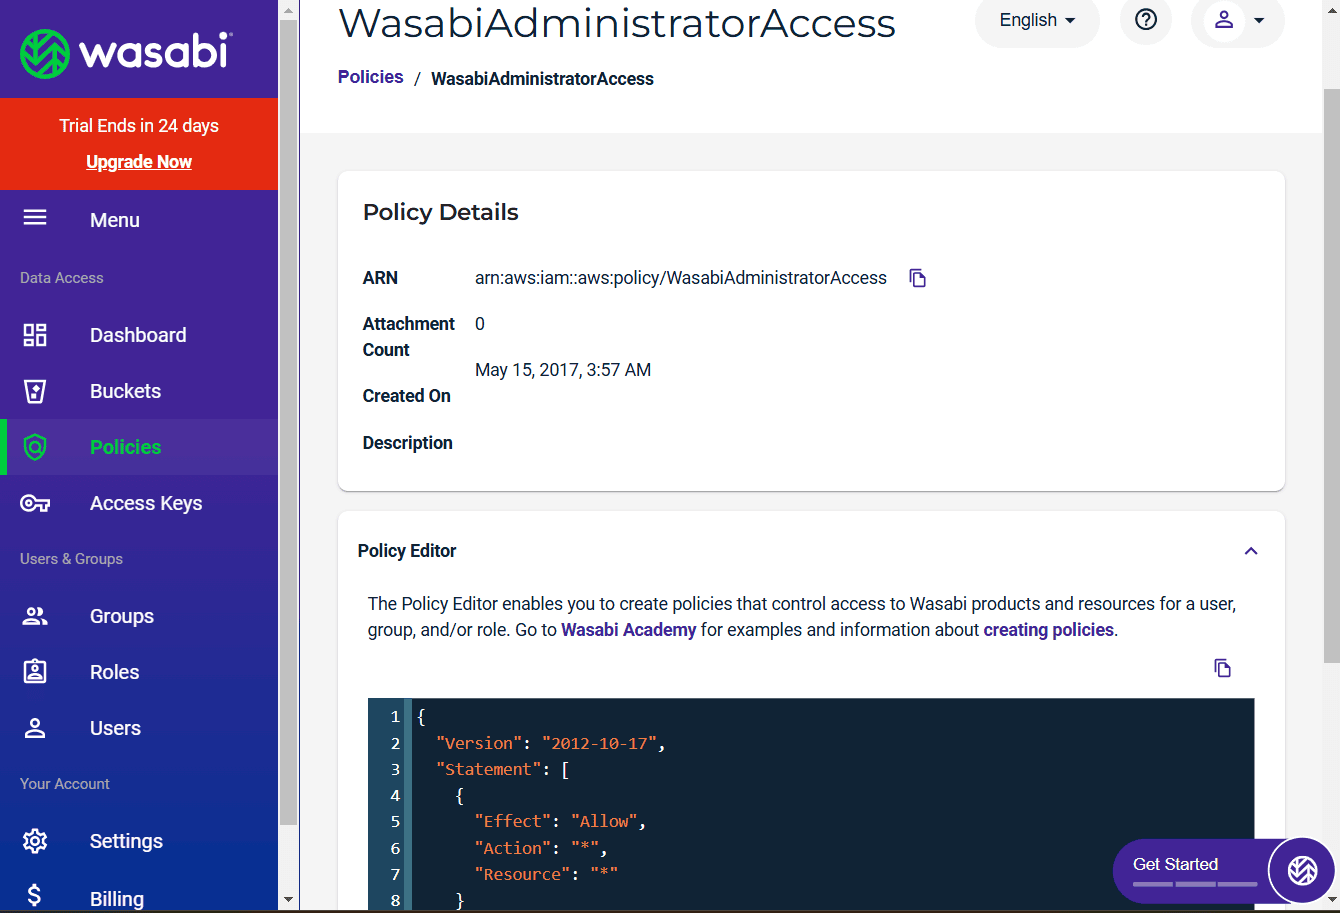The image size is (1340, 913).
Task: Click the Wasabi round icon beside Get Started
Action: pyautogui.click(x=1302, y=870)
